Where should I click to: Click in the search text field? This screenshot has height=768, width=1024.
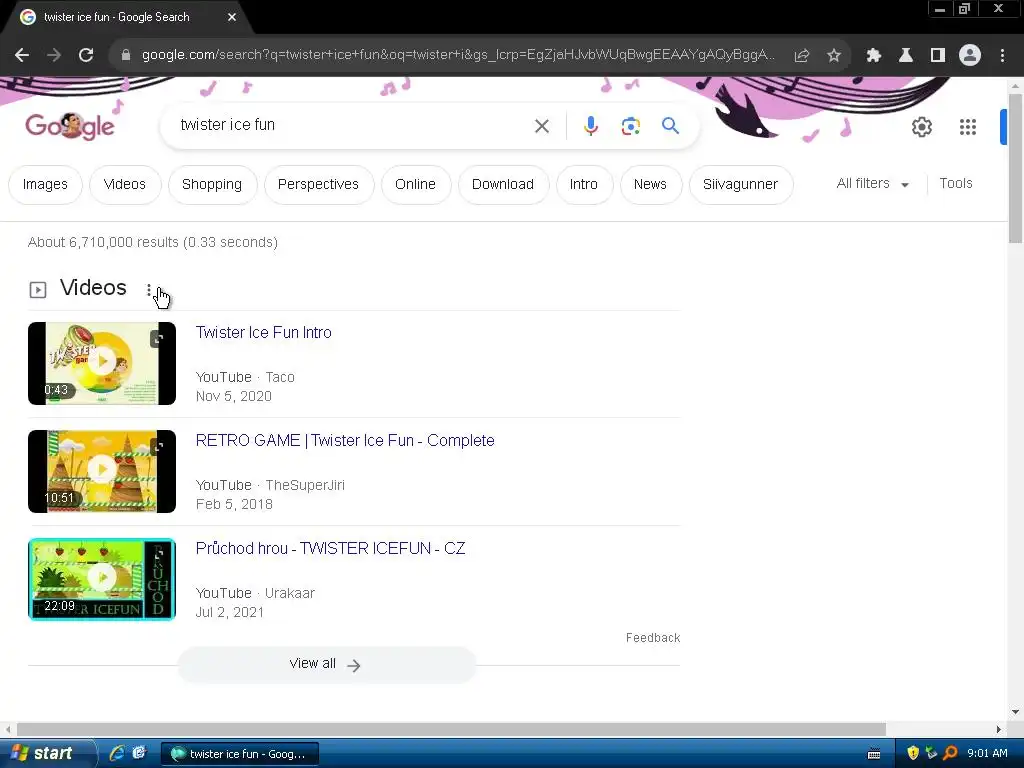(x=353, y=125)
